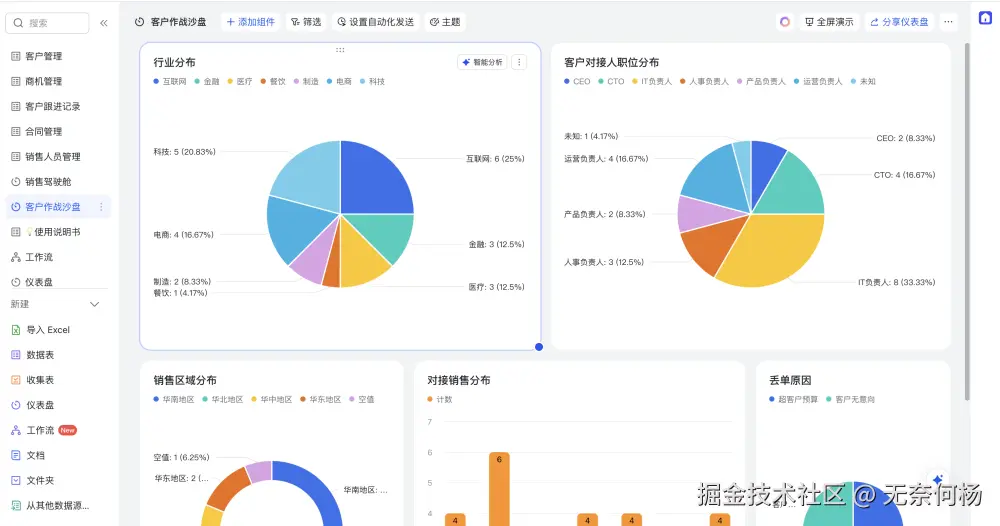Click the 工作流 icon in 新建 list
The image size is (1000, 526).
(16, 430)
